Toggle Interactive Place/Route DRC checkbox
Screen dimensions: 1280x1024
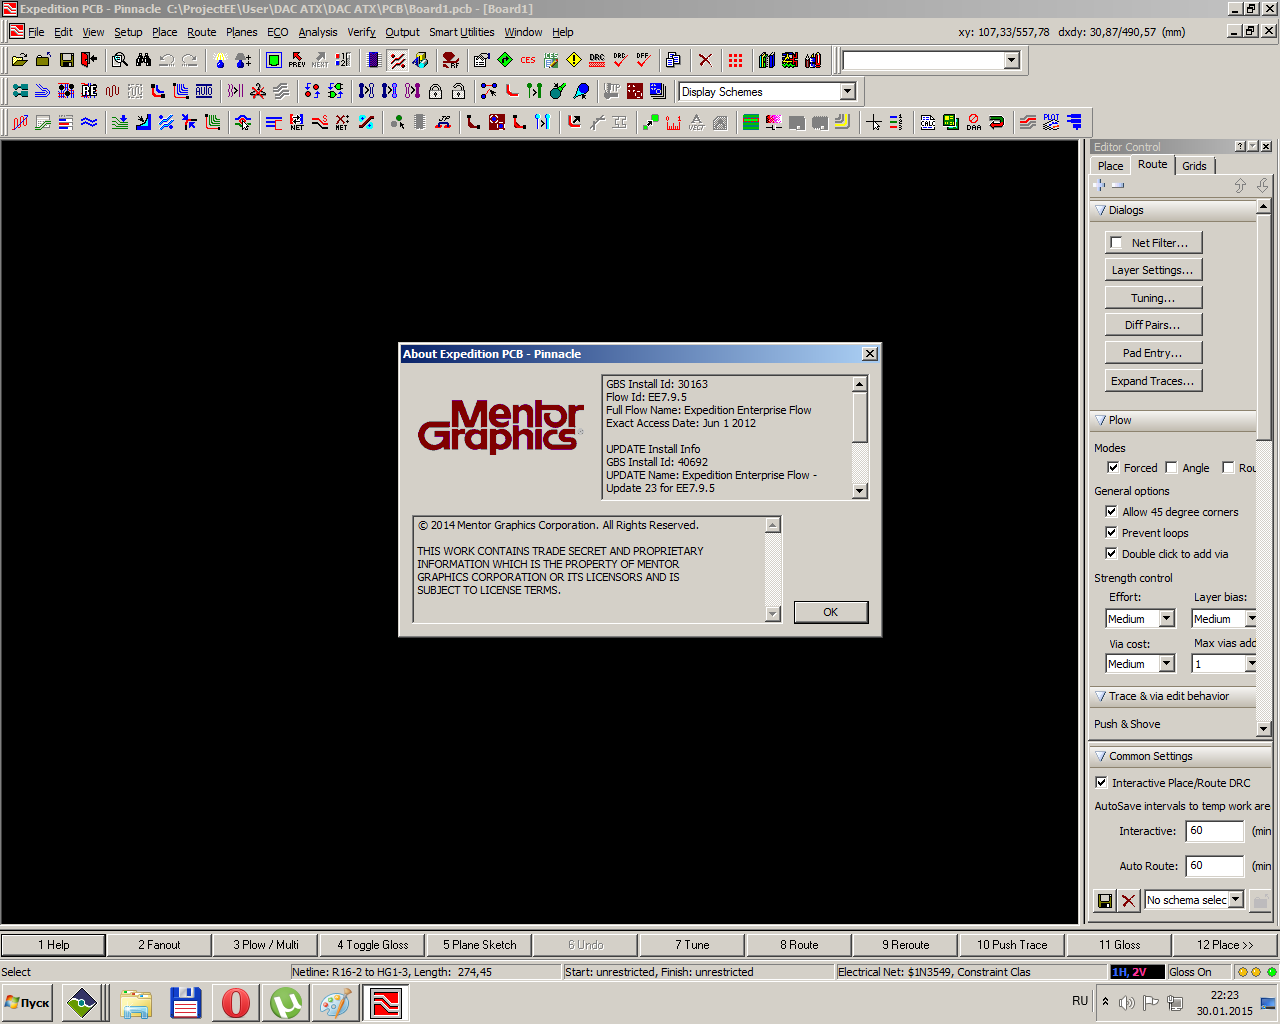coord(1101,782)
